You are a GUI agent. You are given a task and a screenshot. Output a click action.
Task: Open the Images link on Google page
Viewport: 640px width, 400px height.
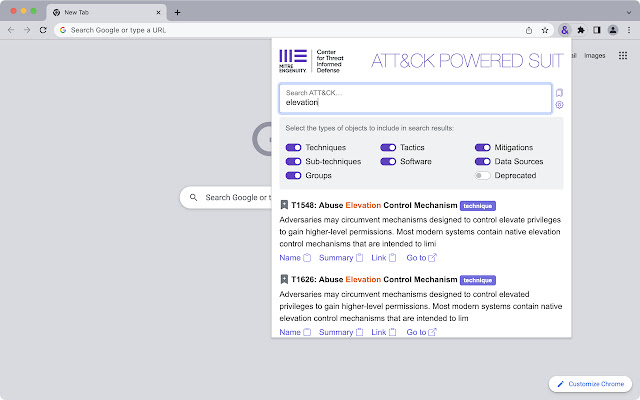click(594, 56)
